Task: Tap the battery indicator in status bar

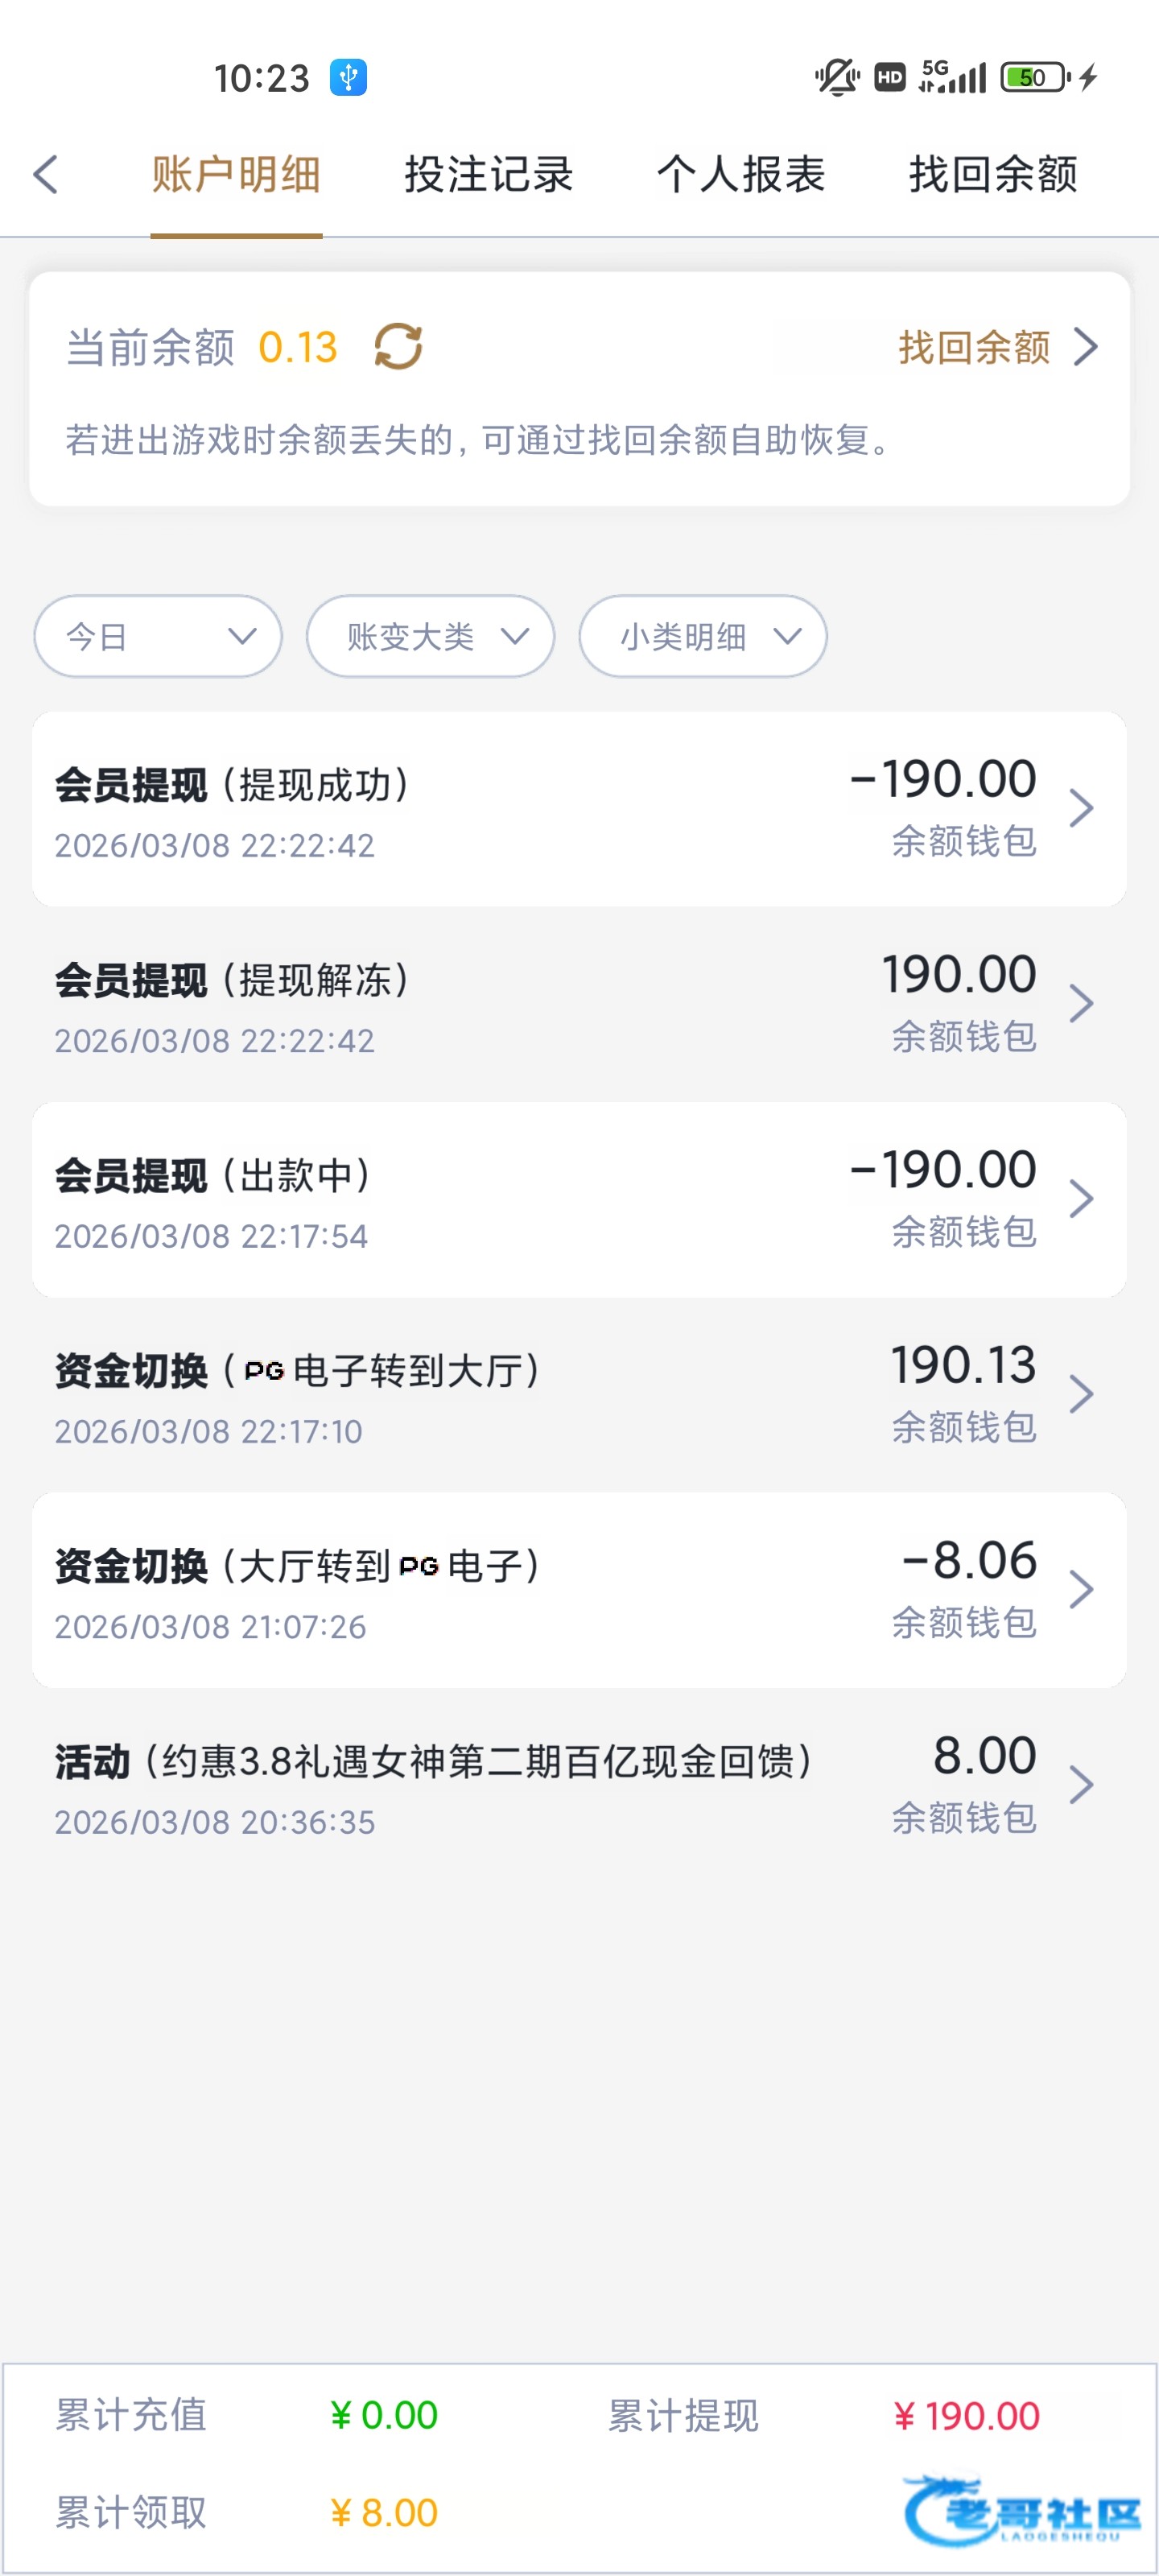Action: point(1036,77)
